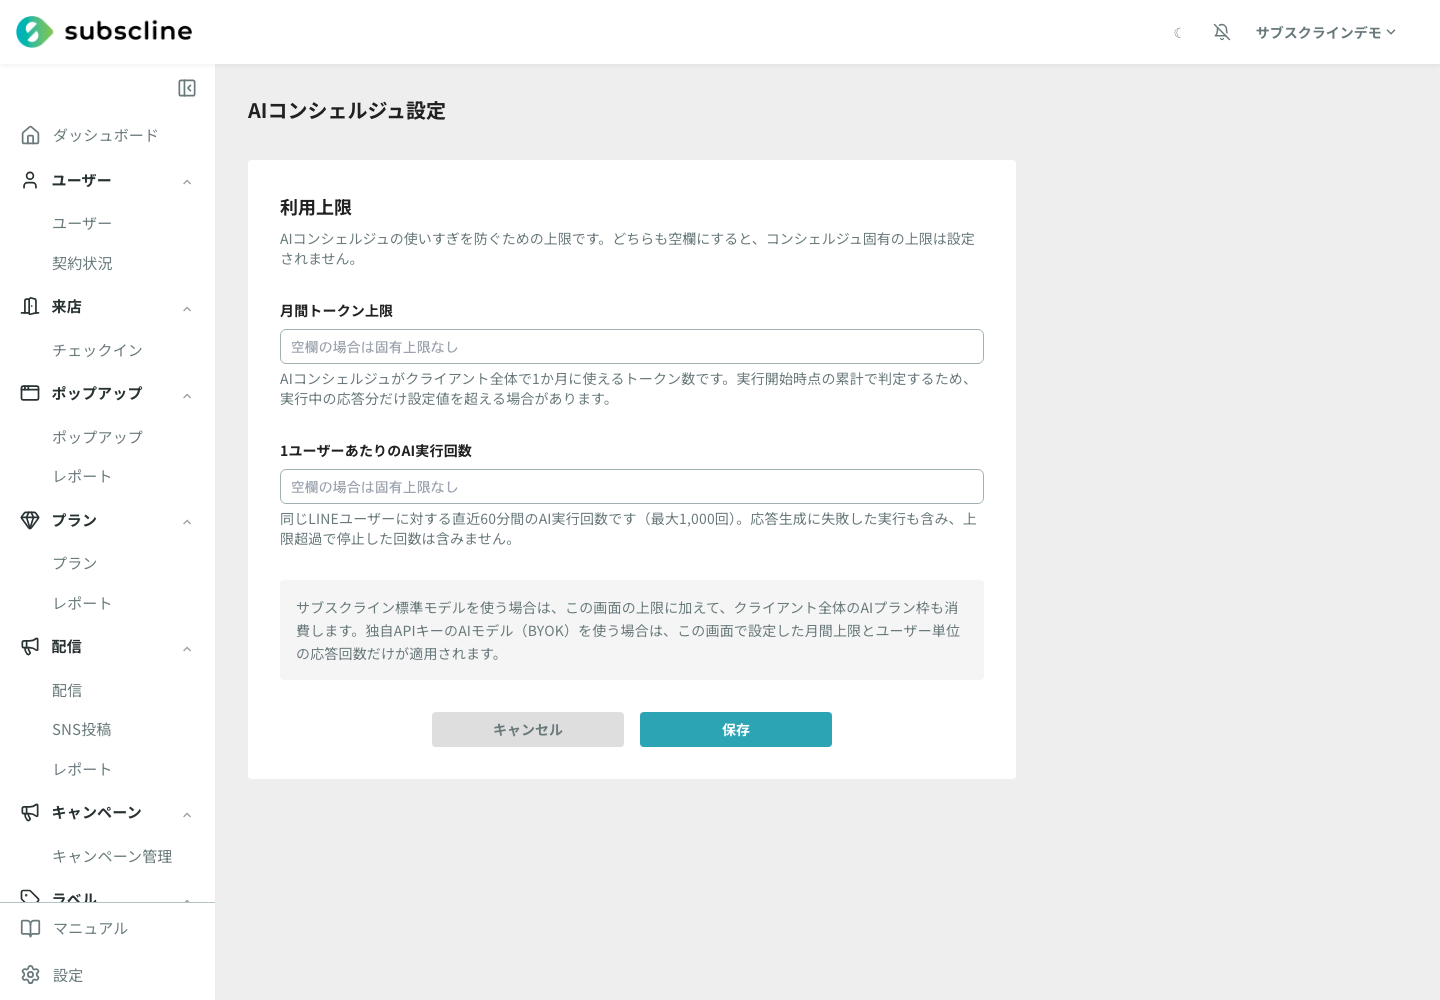Collapse the プラン section chevron

[187, 521]
